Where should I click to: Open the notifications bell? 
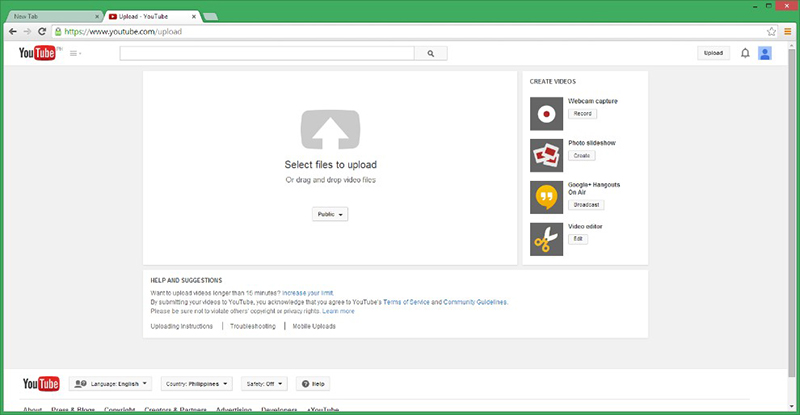744,53
